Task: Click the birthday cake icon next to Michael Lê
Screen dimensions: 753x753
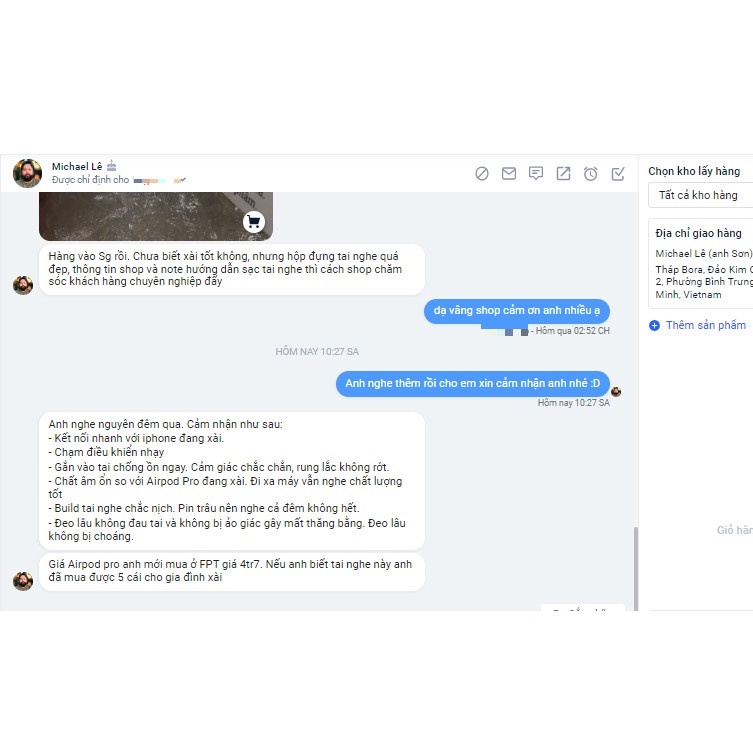Action: click(111, 166)
